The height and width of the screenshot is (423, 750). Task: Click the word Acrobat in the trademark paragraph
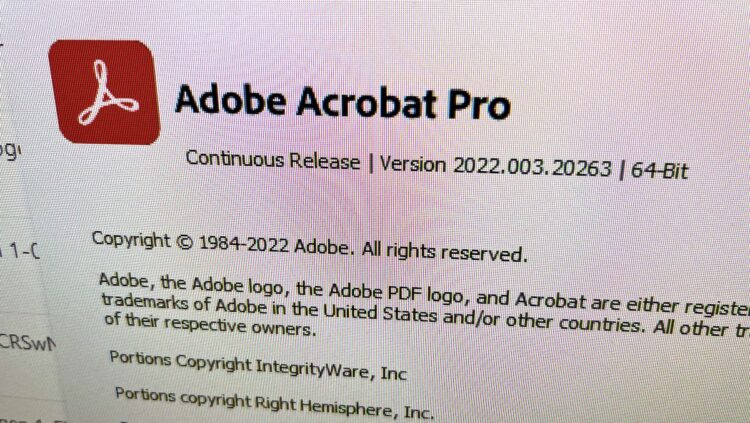tap(550, 301)
